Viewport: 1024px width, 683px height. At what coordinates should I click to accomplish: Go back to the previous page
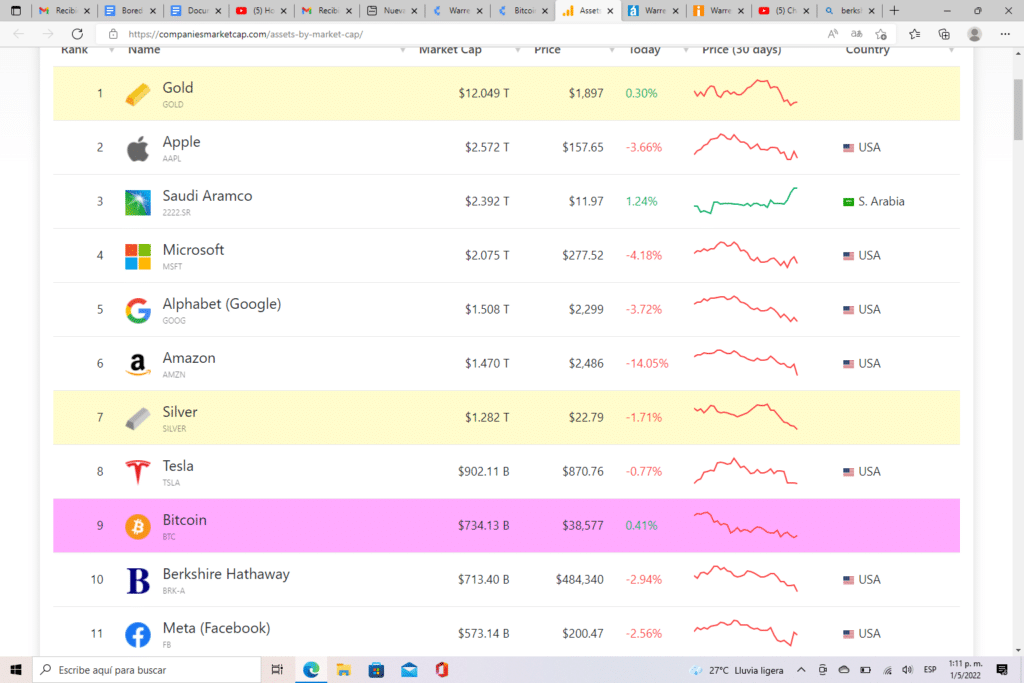click(x=19, y=34)
